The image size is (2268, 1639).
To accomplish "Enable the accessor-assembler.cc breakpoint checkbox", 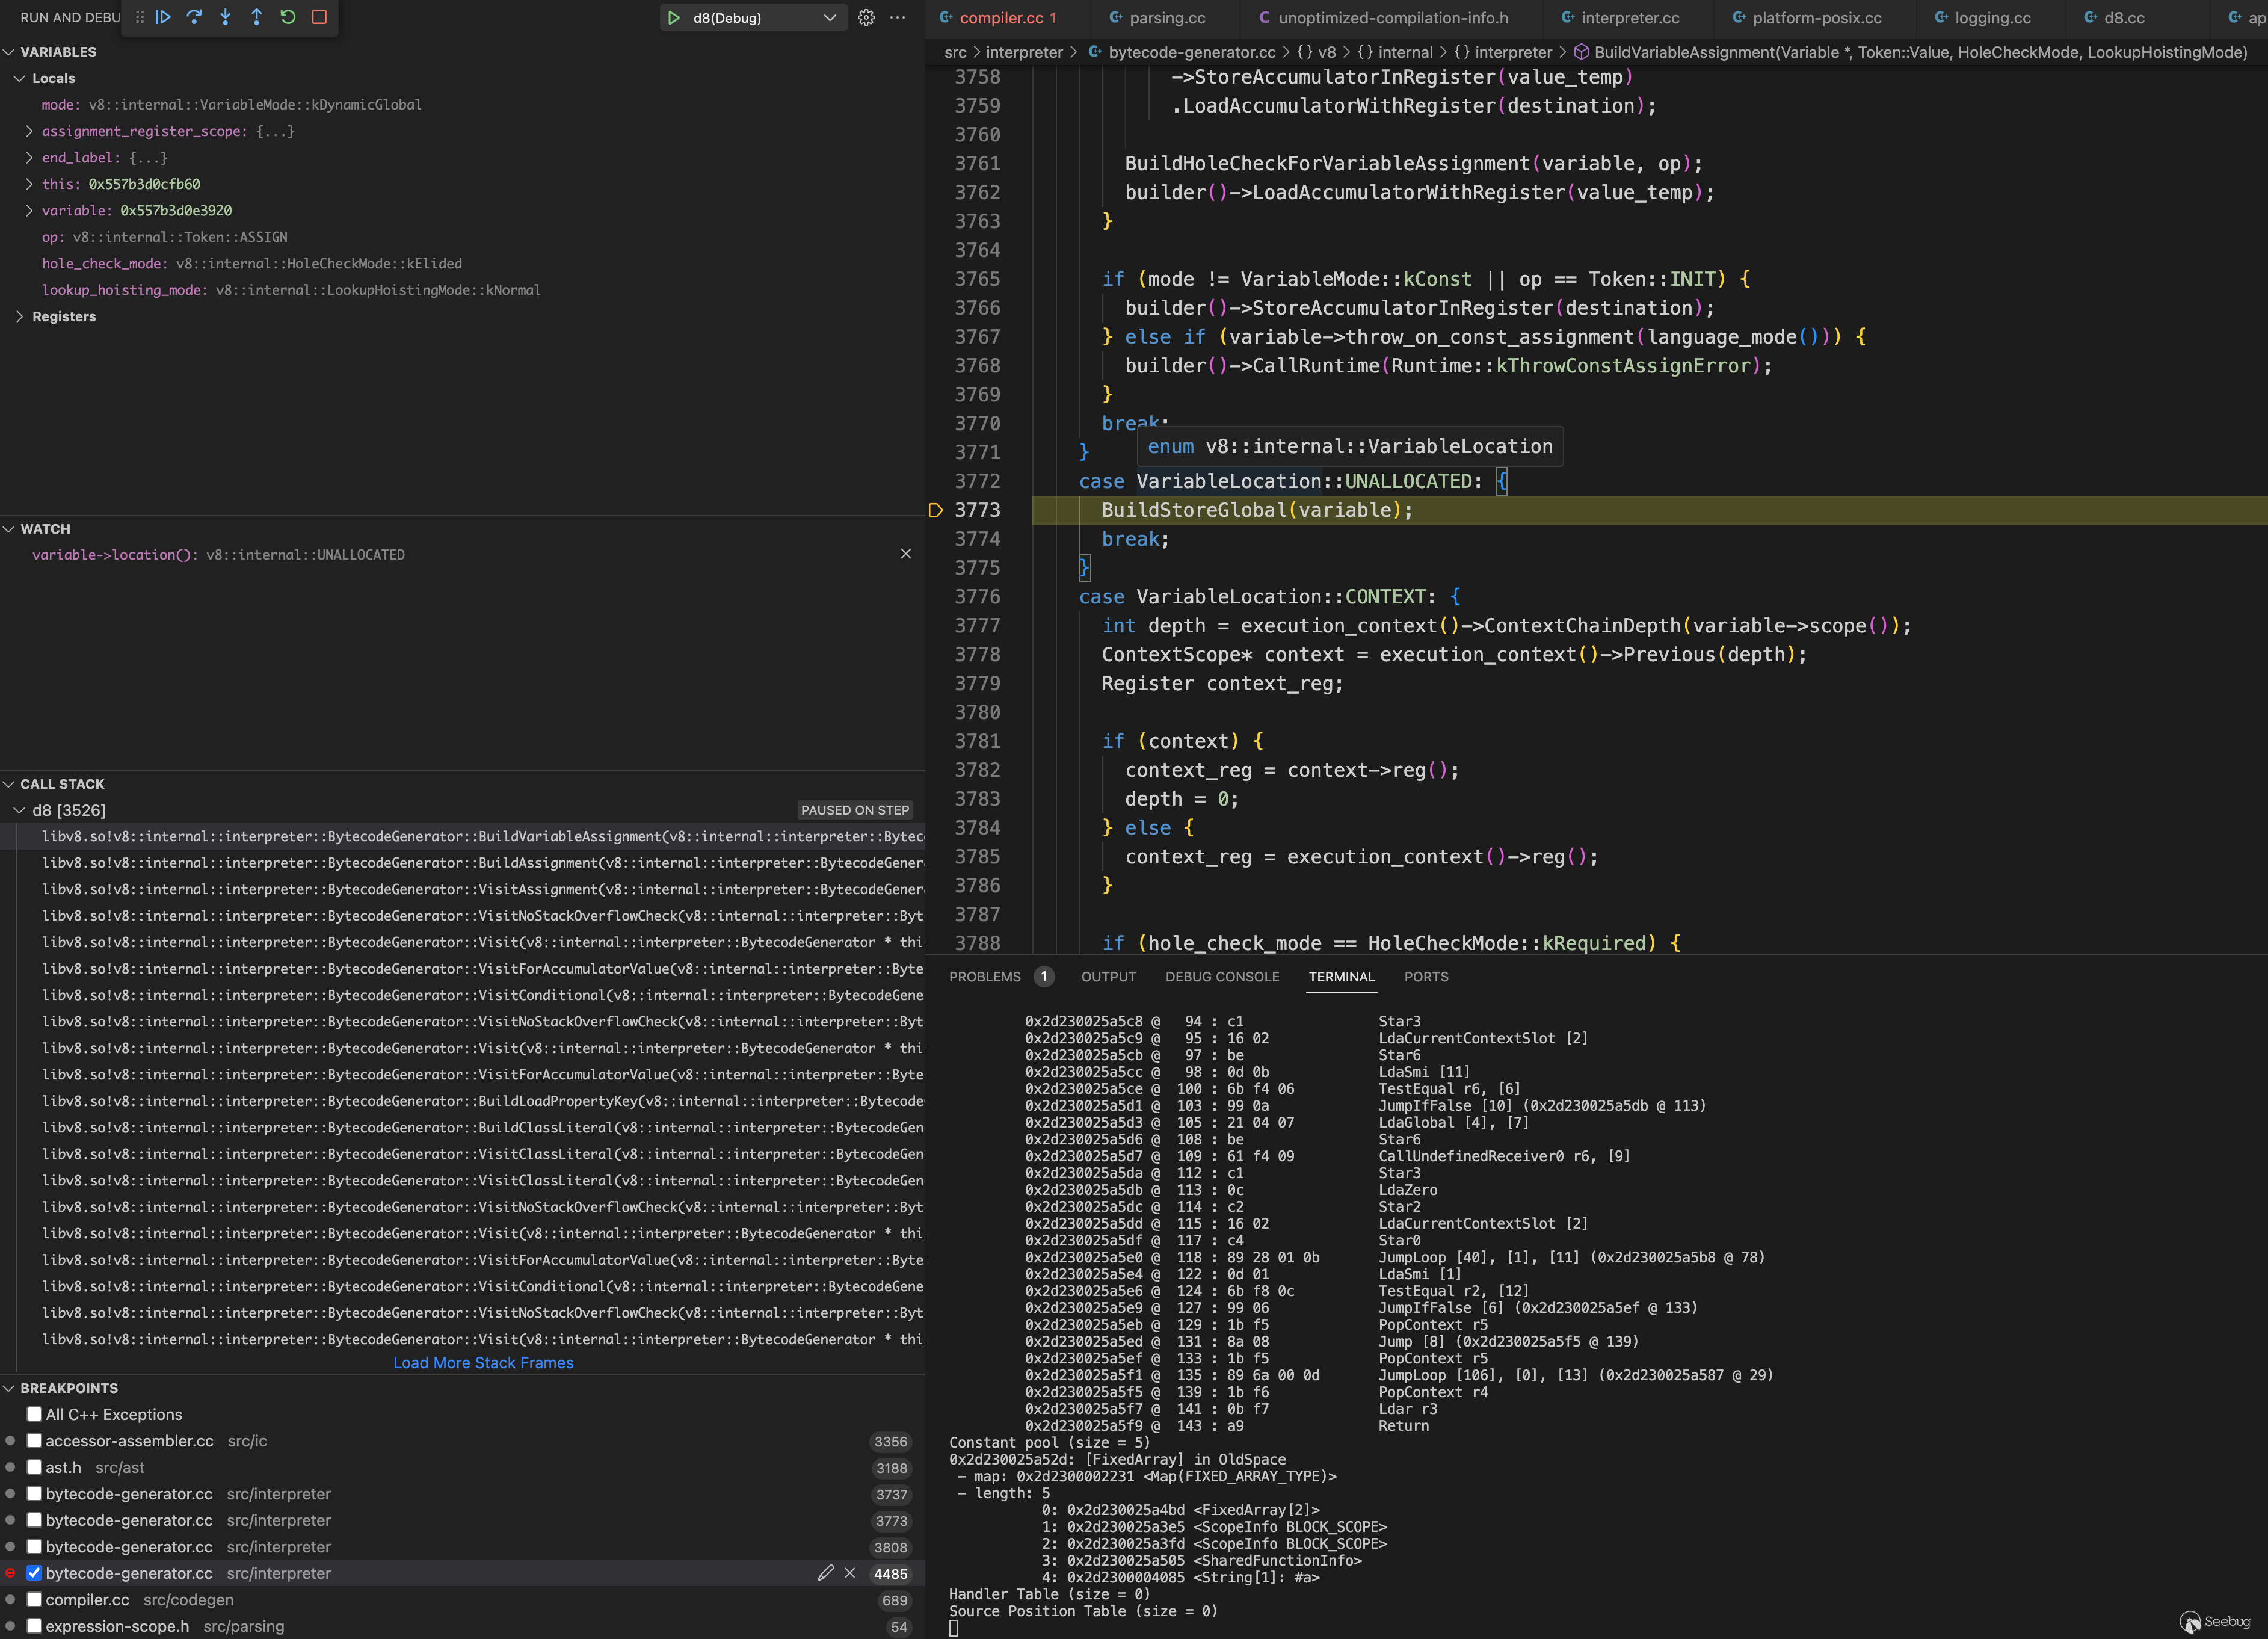I will coord(34,1441).
